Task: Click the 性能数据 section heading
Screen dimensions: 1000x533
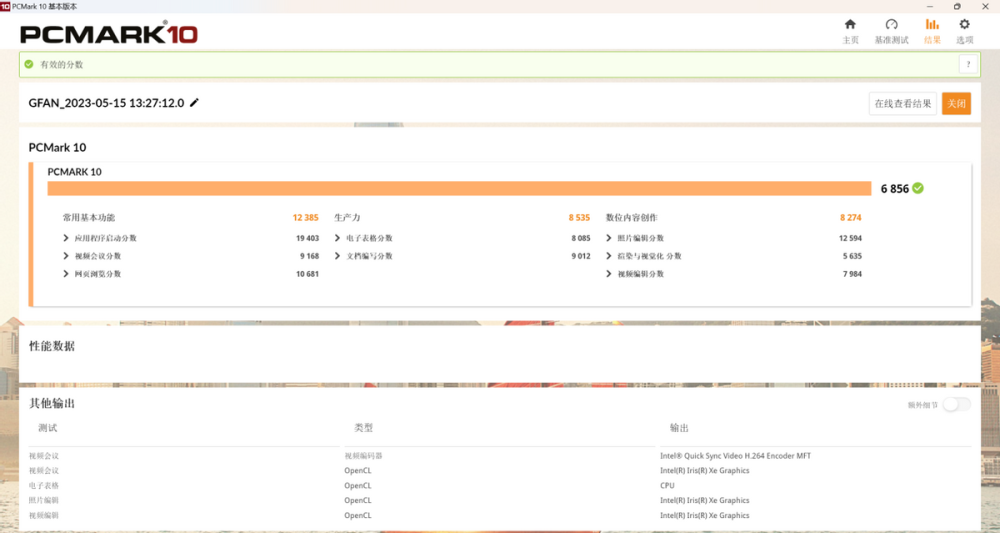Action: click(x=52, y=346)
